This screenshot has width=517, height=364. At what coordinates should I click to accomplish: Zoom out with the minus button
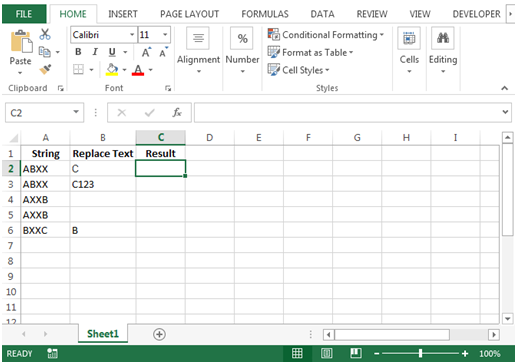coord(376,353)
